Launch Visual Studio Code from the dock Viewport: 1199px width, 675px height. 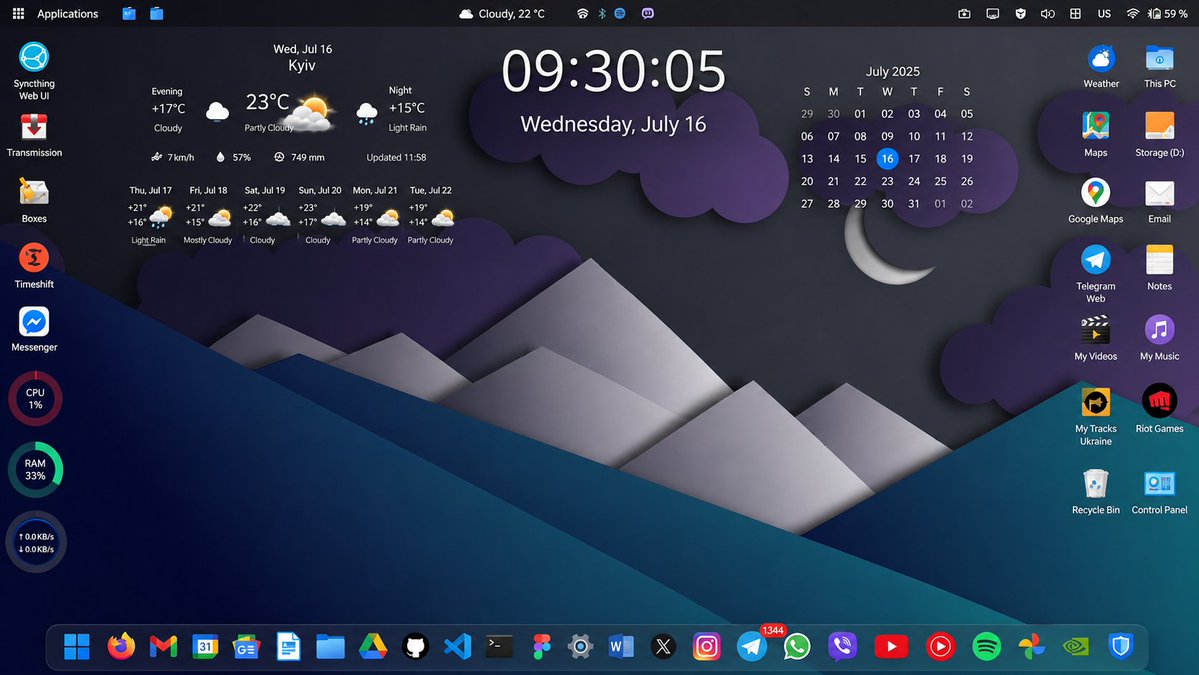coord(457,647)
